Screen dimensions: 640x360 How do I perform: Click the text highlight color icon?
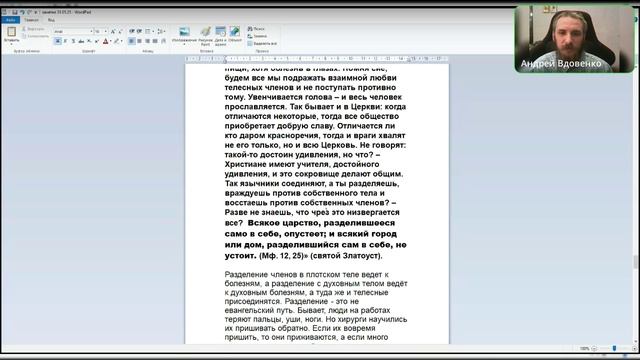point(116,41)
